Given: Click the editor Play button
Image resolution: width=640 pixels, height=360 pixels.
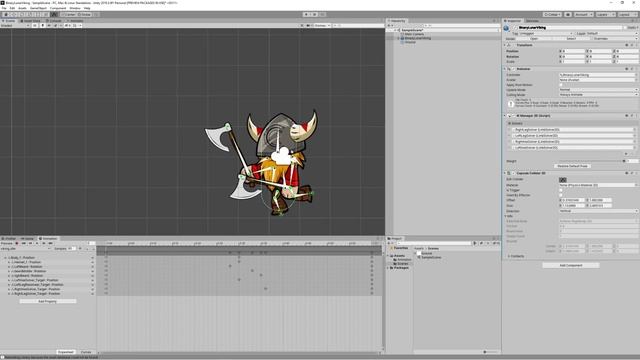Looking at the screenshot, I should (x=306, y=14).
